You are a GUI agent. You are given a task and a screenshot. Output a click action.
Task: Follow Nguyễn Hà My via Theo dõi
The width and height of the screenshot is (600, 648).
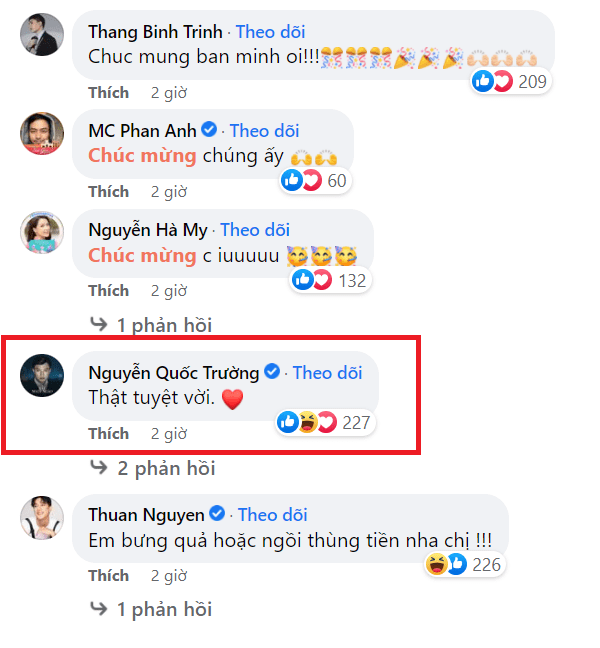coord(255,230)
